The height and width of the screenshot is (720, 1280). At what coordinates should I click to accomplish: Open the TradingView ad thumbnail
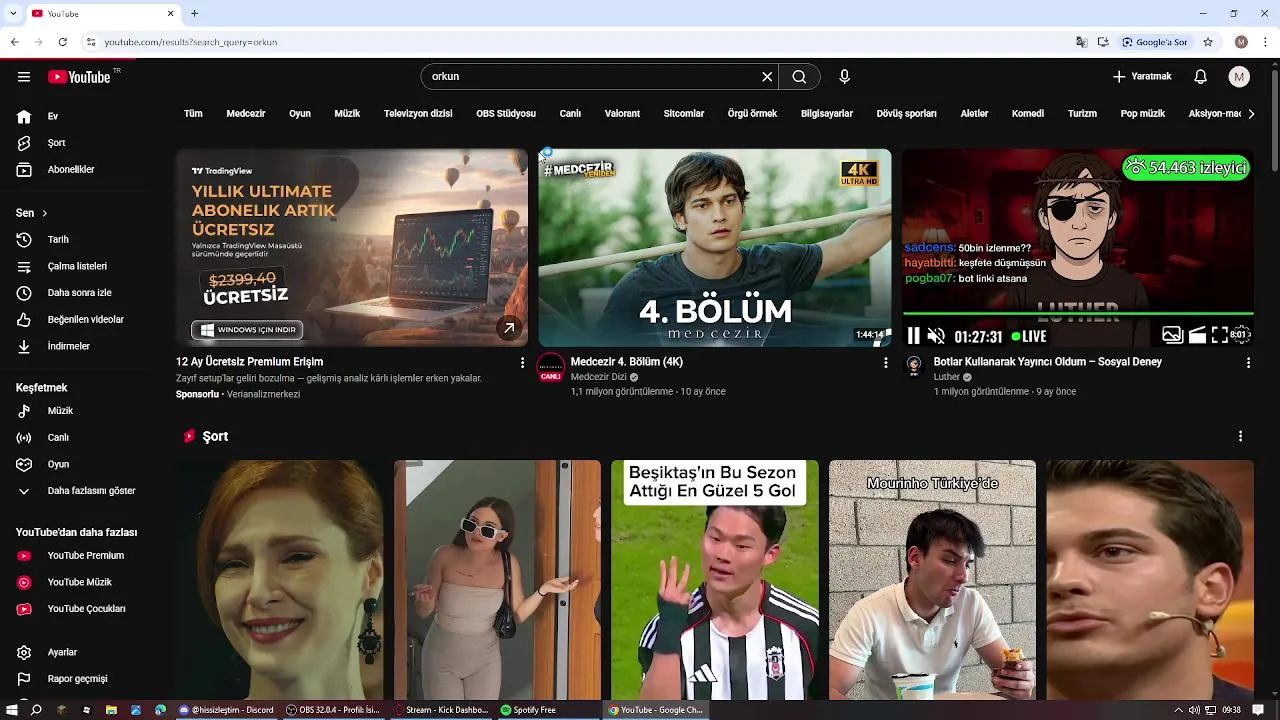(352, 248)
